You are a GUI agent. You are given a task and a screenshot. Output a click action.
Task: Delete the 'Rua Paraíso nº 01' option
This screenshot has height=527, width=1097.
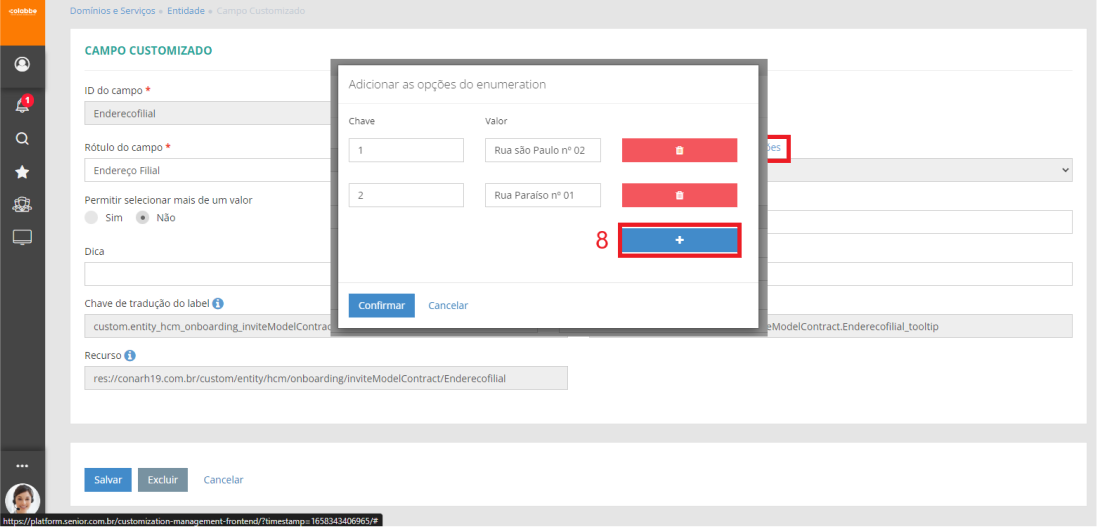pyautogui.click(x=679, y=195)
